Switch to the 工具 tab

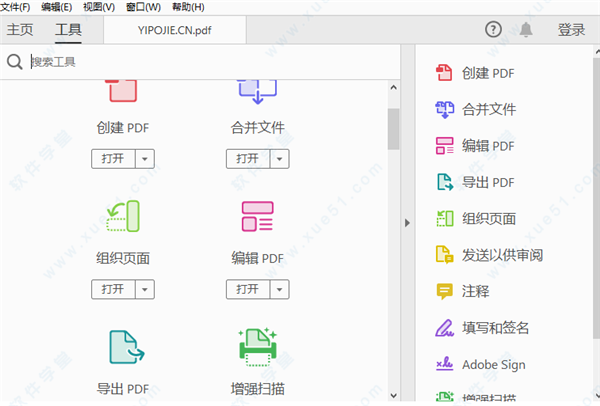[68, 30]
